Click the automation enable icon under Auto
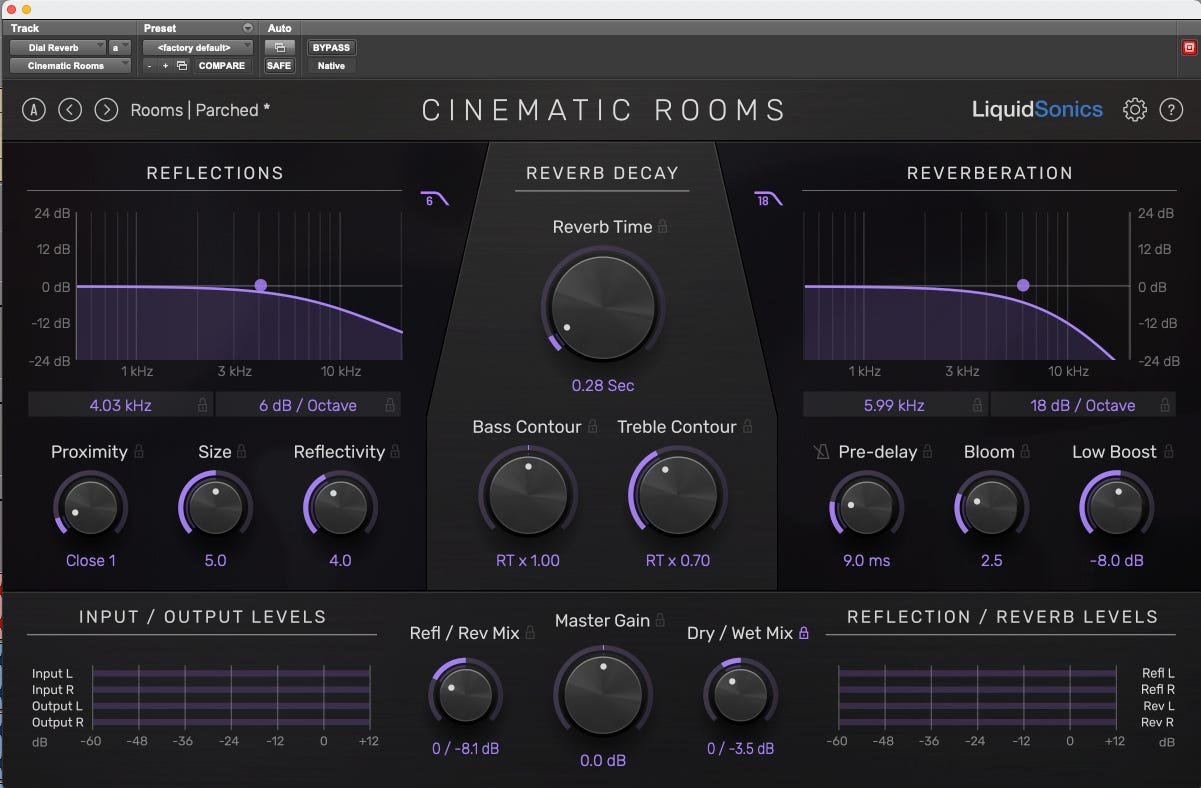1201x788 pixels. 279,47
